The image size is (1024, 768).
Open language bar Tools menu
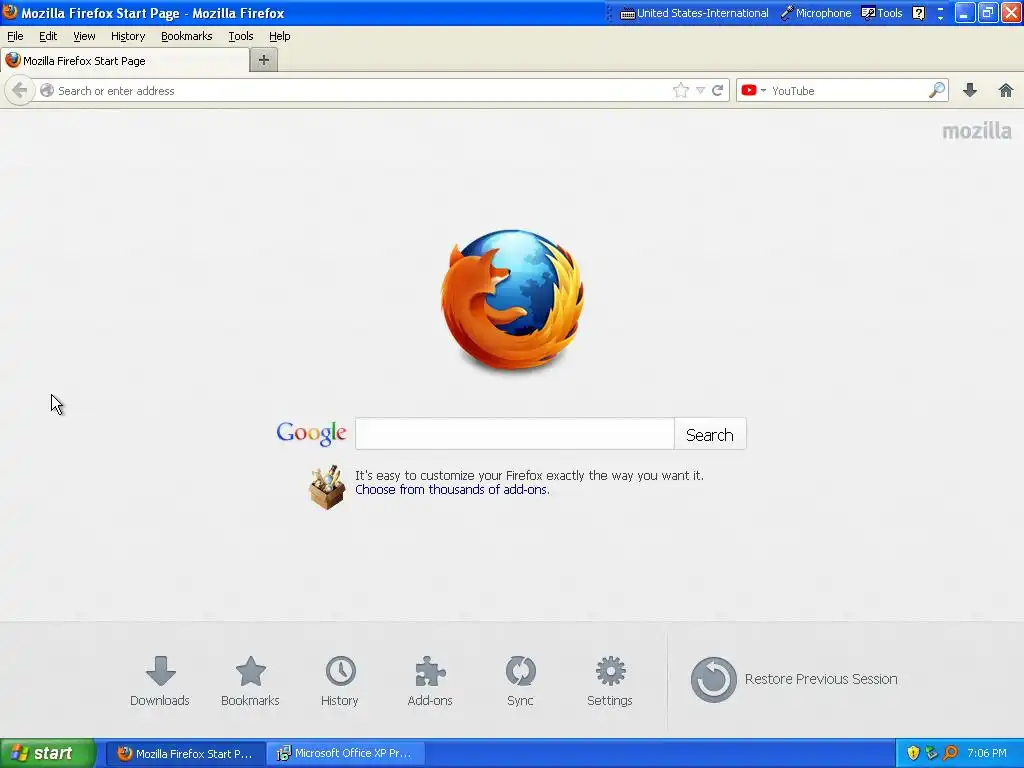(882, 13)
